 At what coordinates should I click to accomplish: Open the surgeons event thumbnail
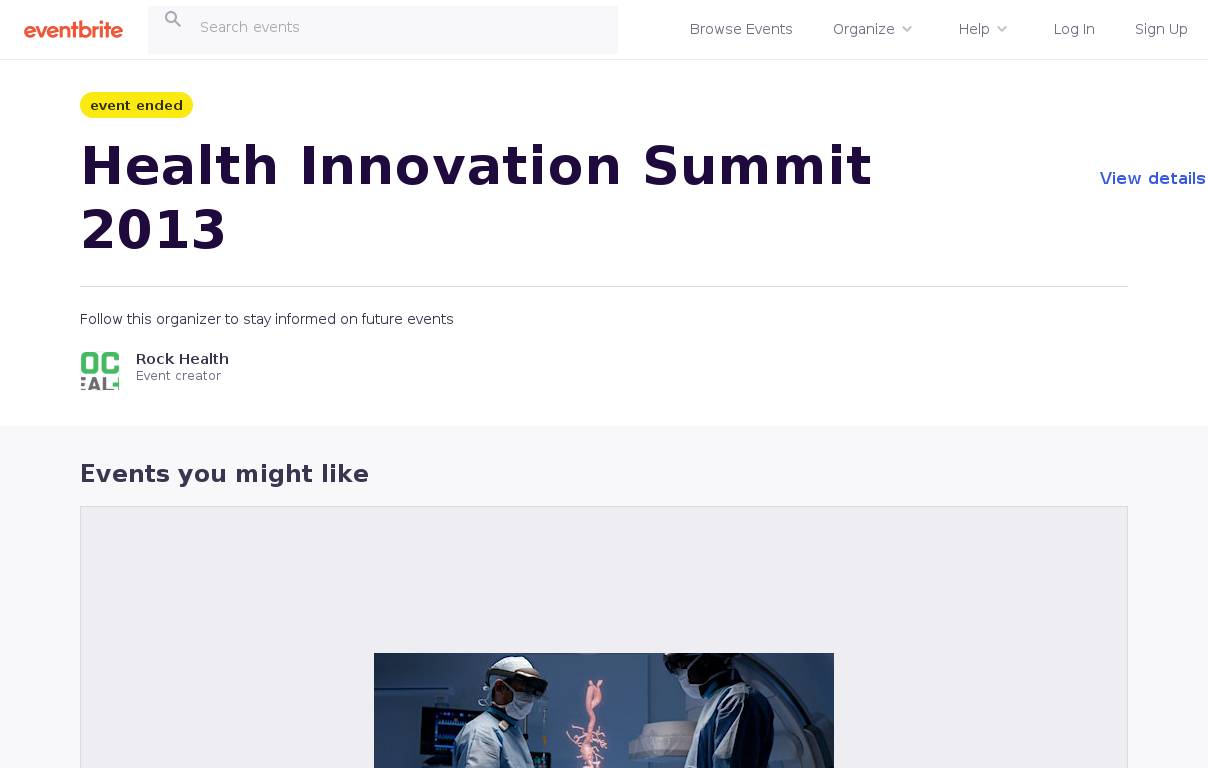pyautogui.click(x=603, y=710)
